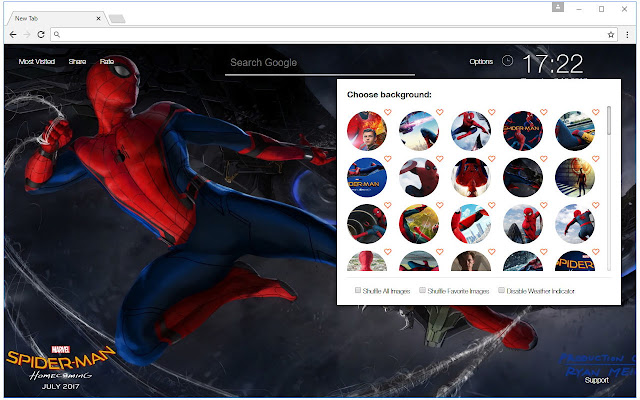
Task: Choose the mask close-up background thumbnail
Action: [419, 178]
